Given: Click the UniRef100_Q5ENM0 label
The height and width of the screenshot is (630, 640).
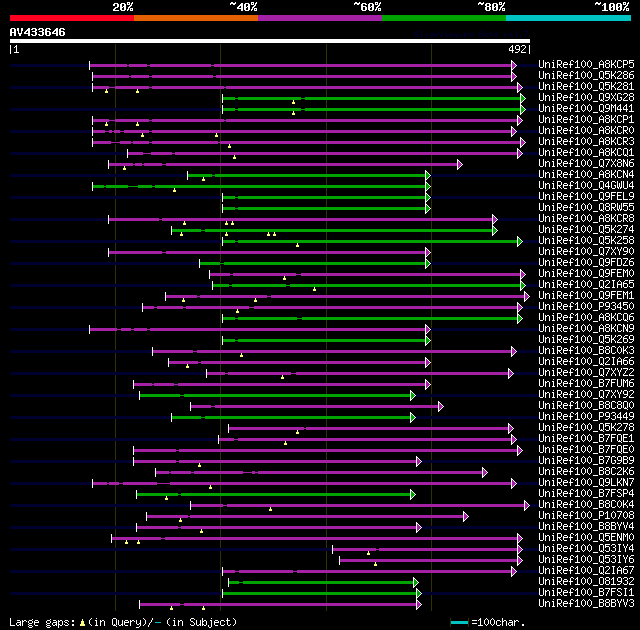Looking at the screenshot, I should point(586,538).
